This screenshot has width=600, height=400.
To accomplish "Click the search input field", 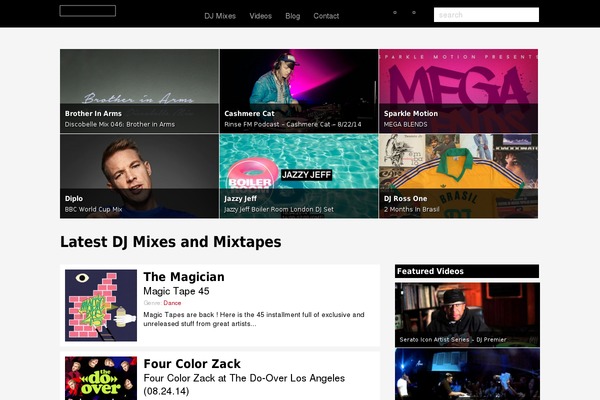I will click(486, 15).
